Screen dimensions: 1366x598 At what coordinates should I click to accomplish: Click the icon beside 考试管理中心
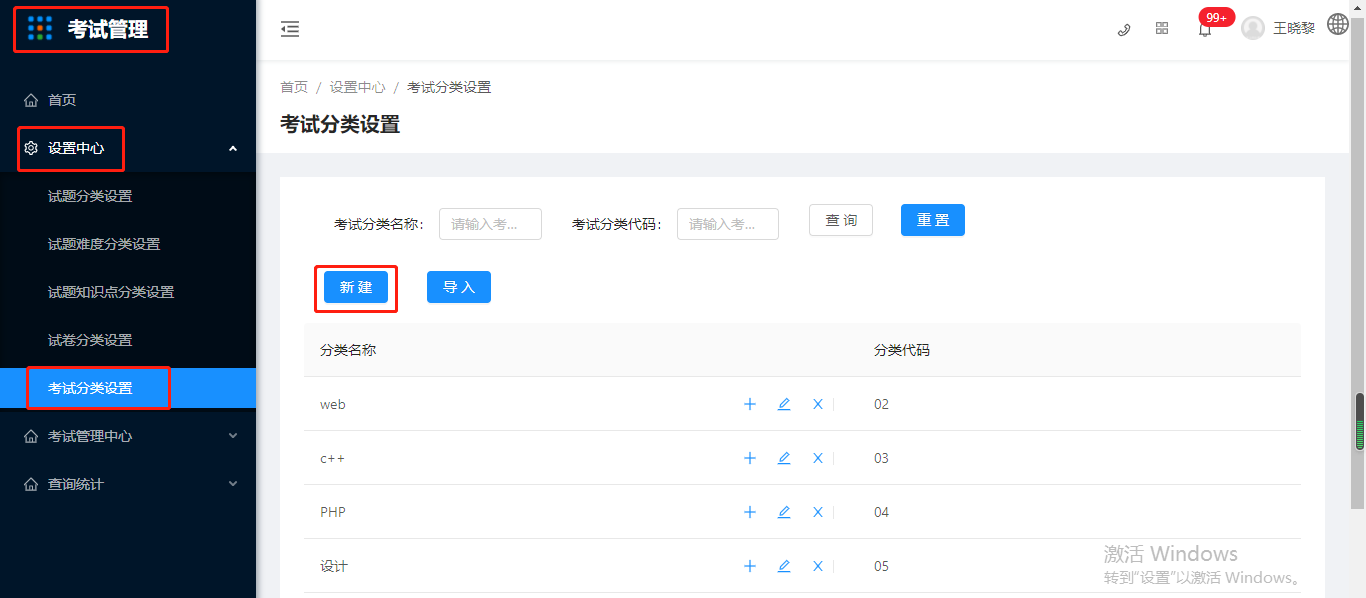point(31,436)
